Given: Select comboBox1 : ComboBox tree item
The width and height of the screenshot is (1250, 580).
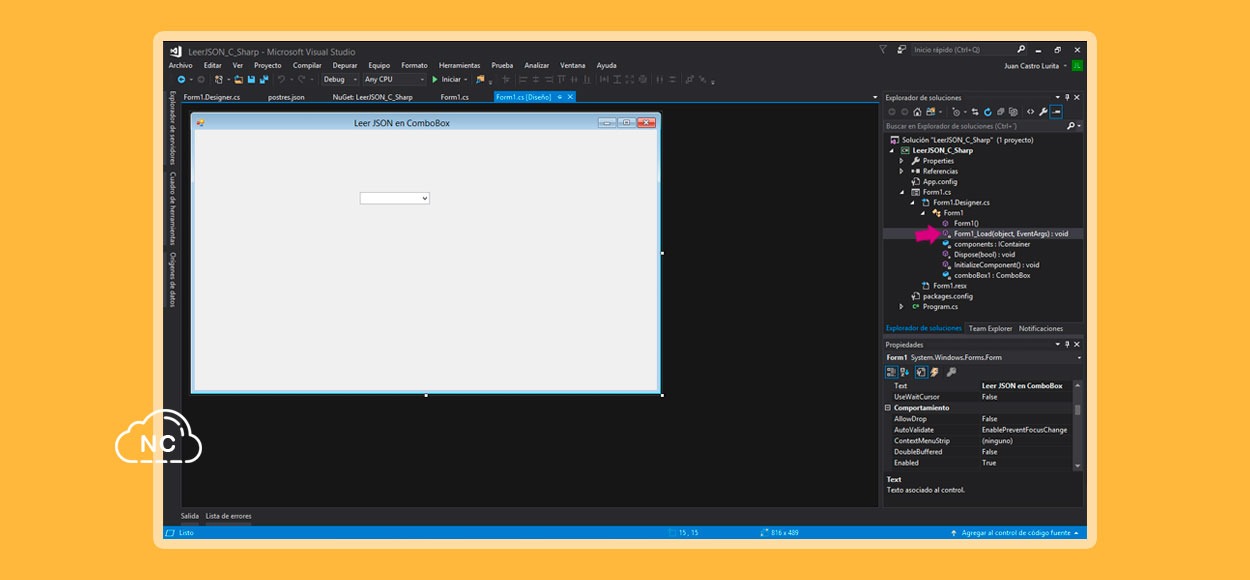Looking at the screenshot, I should tap(992, 275).
